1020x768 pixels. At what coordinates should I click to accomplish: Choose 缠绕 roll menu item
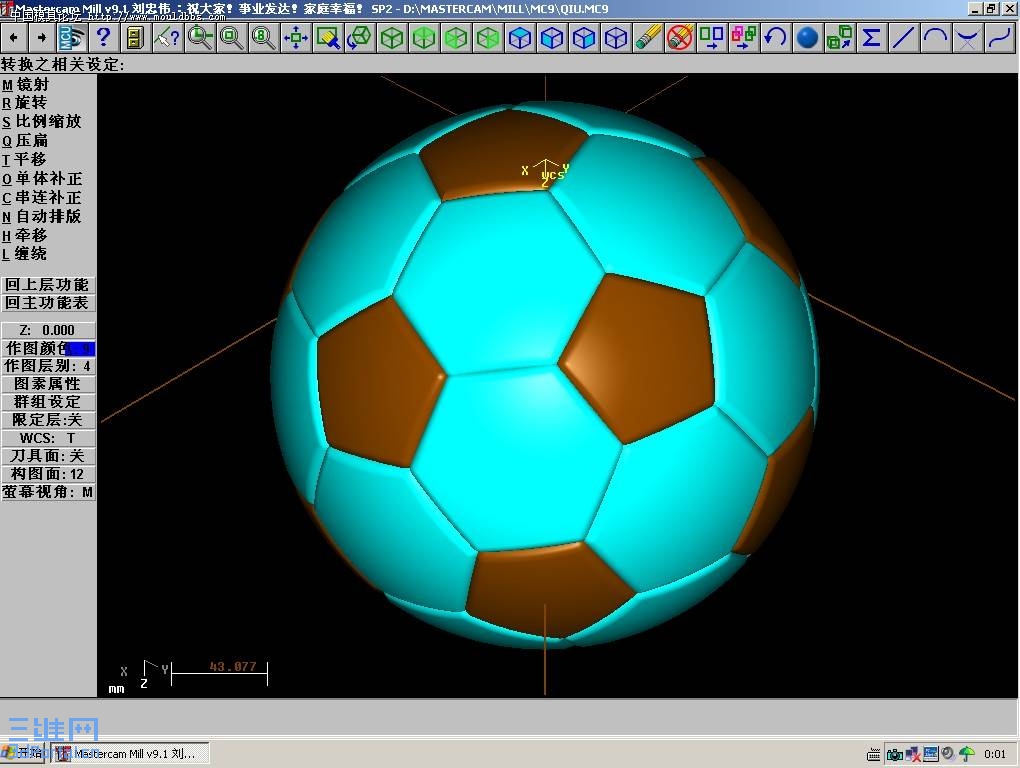(25, 254)
